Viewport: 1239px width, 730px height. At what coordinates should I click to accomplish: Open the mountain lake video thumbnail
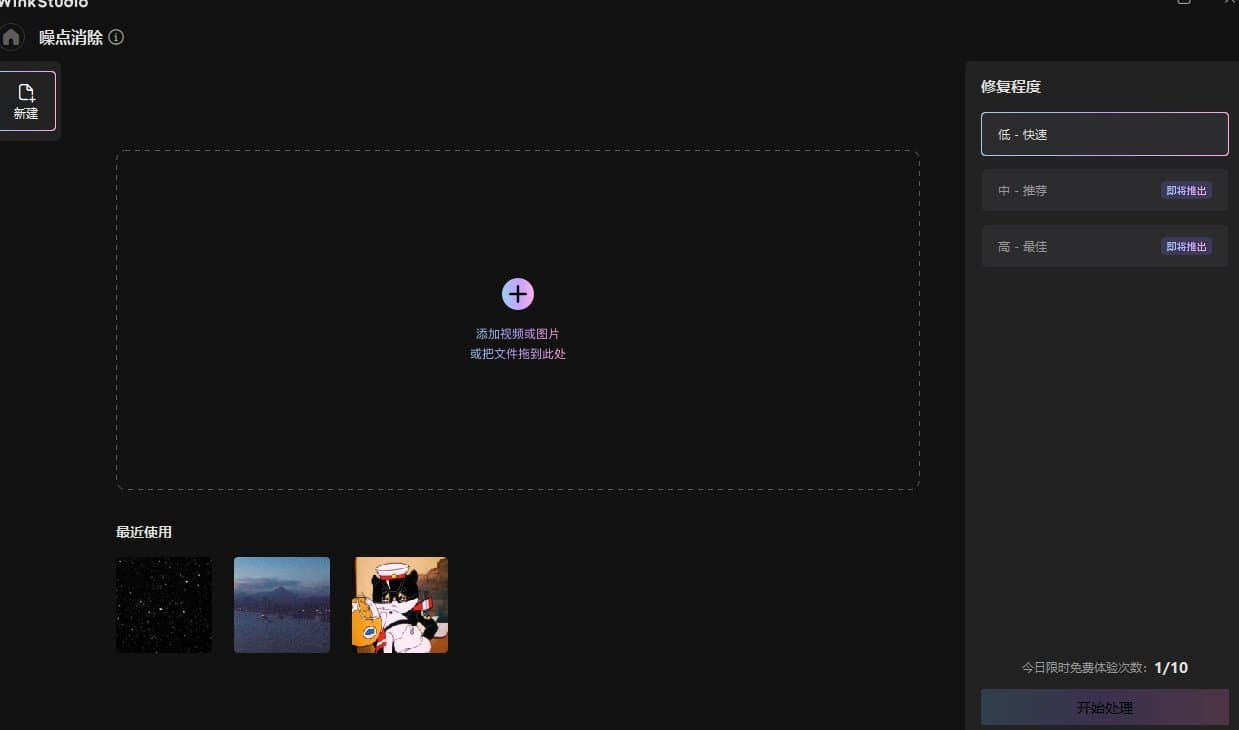coord(281,604)
